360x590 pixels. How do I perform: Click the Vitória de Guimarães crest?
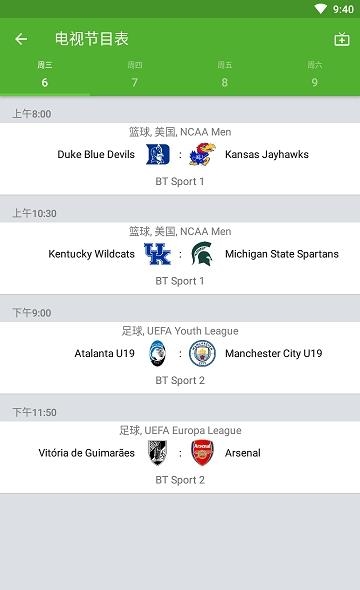click(158, 453)
